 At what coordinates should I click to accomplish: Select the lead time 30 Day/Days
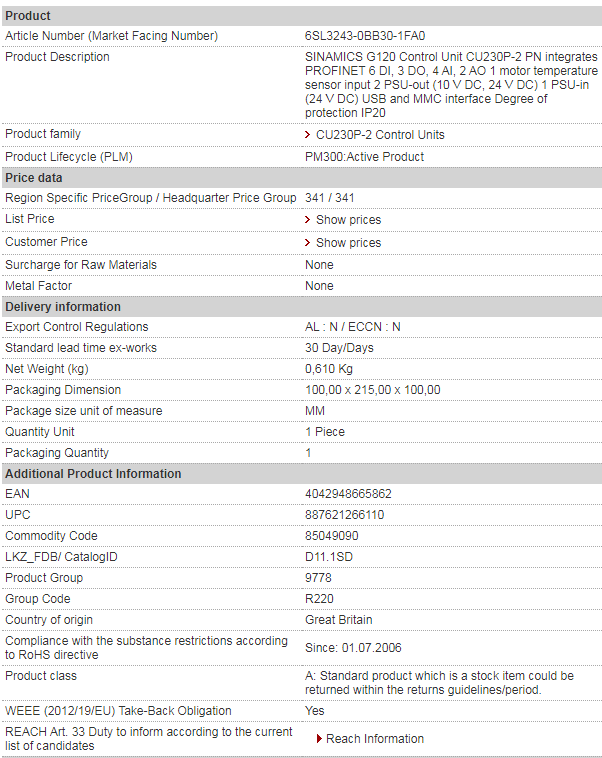tap(339, 348)
